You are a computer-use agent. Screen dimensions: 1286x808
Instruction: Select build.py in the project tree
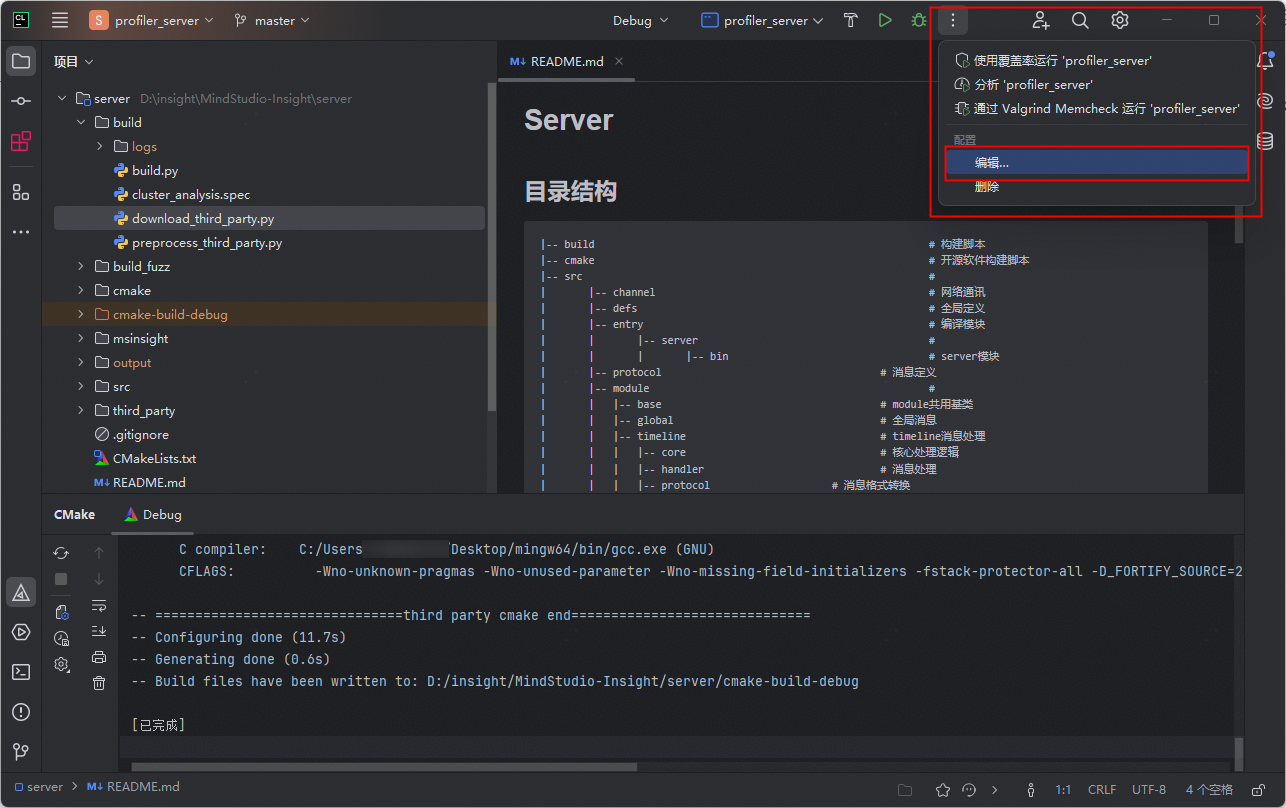[155, 171]
